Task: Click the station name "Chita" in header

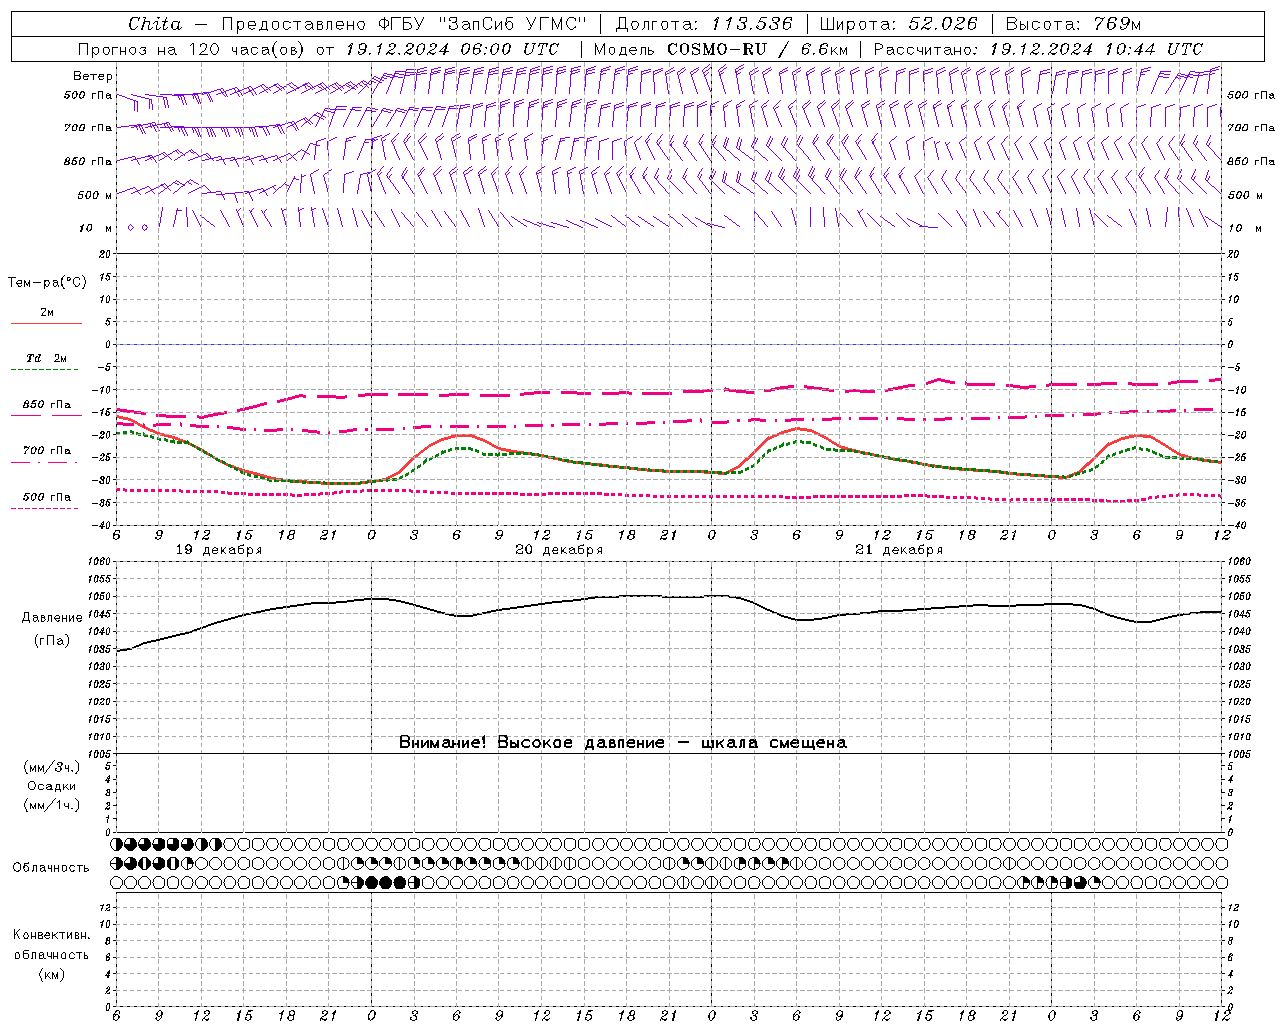Action: 155,23
